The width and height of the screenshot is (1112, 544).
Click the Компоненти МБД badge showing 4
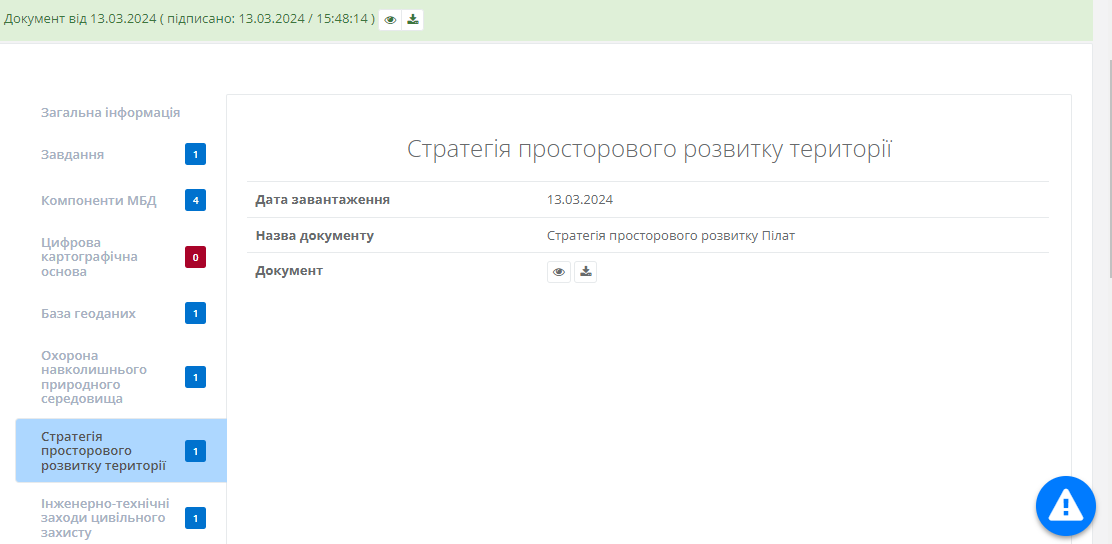(196, 200)
